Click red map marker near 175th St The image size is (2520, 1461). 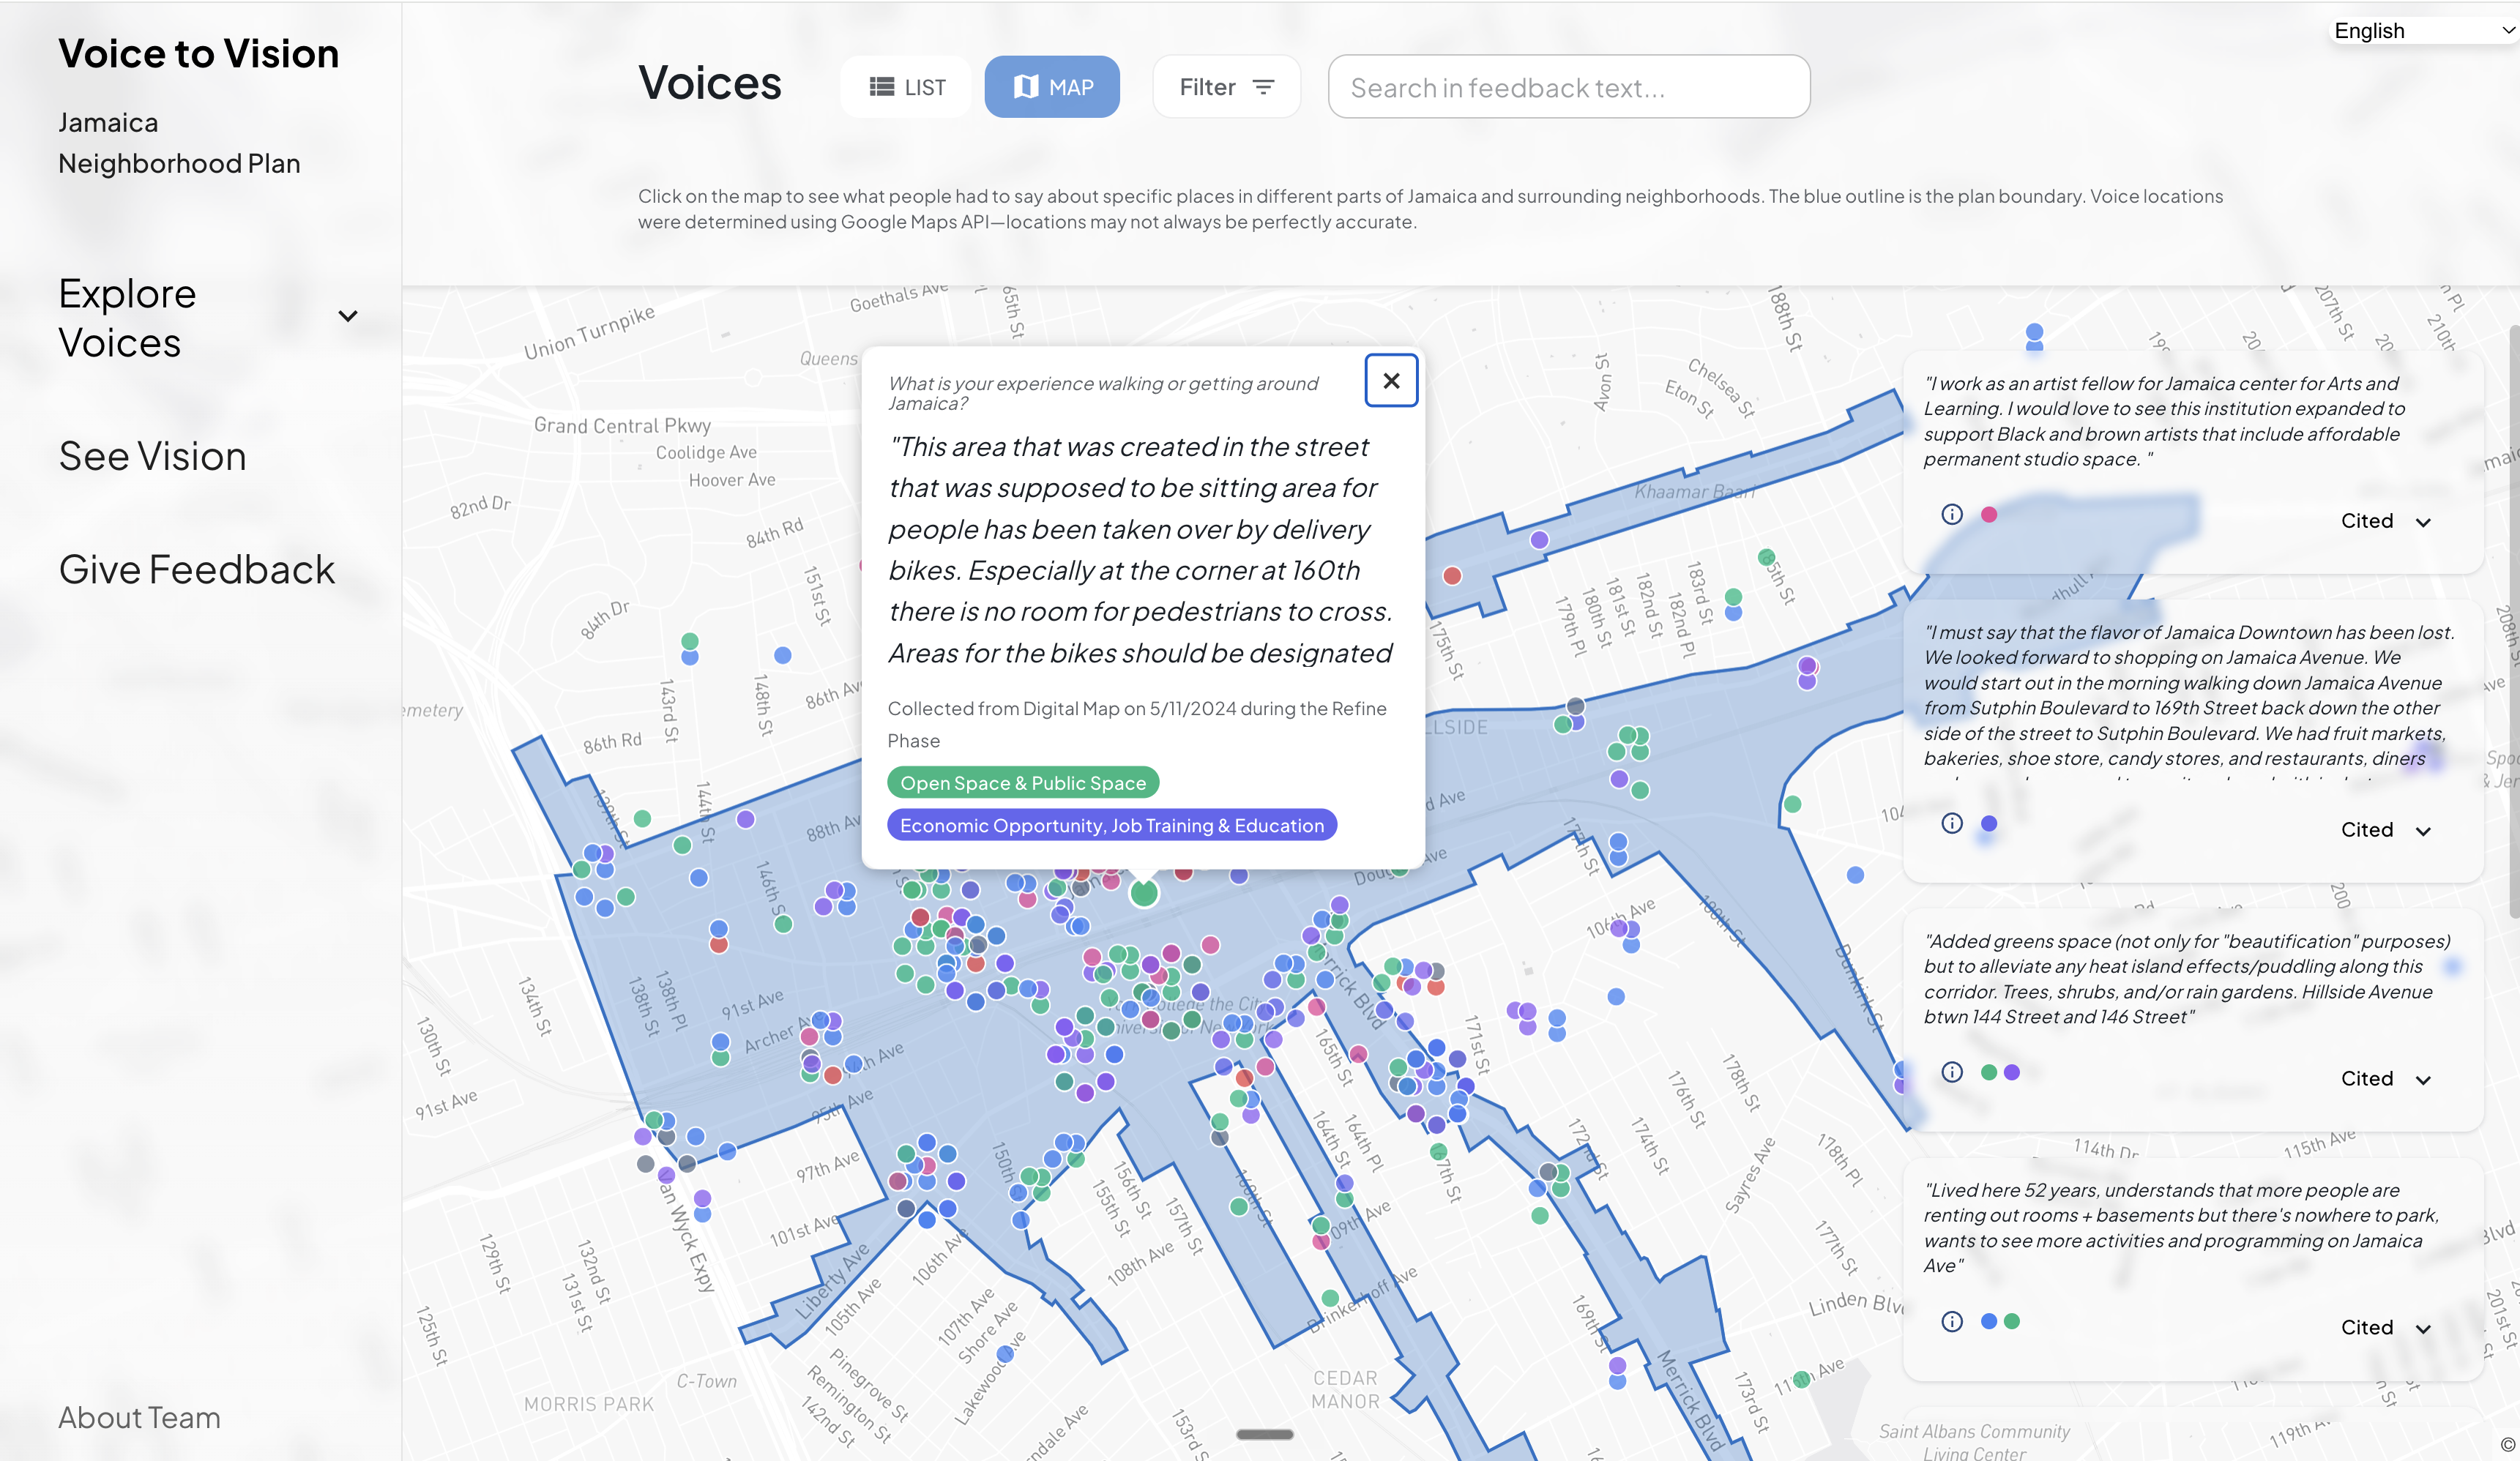[1452, 575]
